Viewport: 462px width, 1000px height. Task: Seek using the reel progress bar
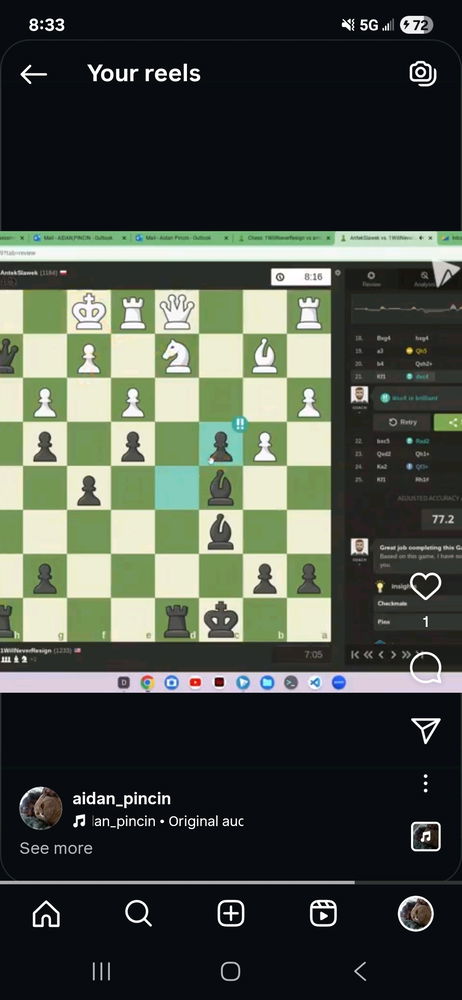[x=231, y=883]
